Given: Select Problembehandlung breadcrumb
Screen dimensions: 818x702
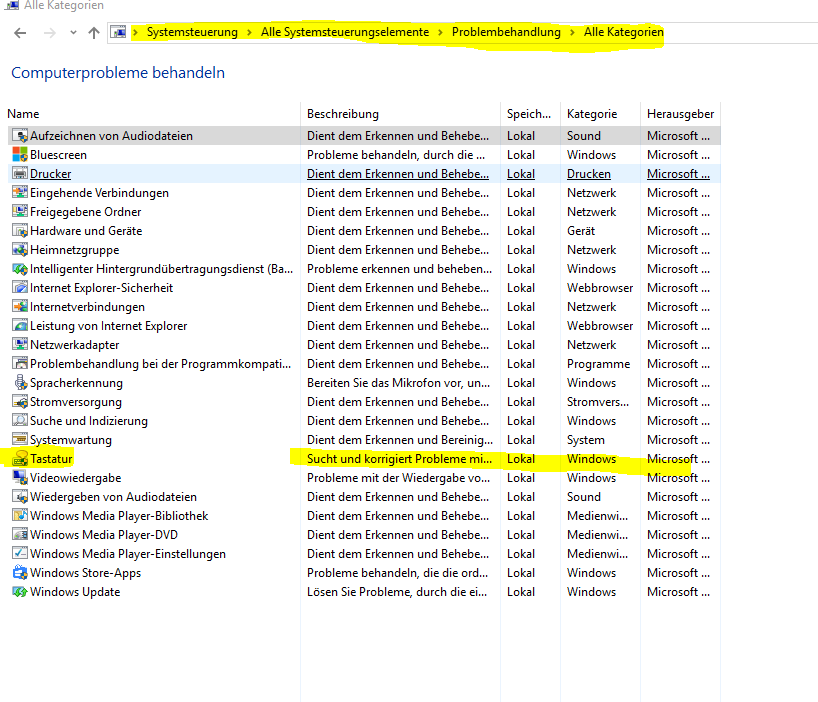Looking at the screenshot, I should [x=506, y=32].
